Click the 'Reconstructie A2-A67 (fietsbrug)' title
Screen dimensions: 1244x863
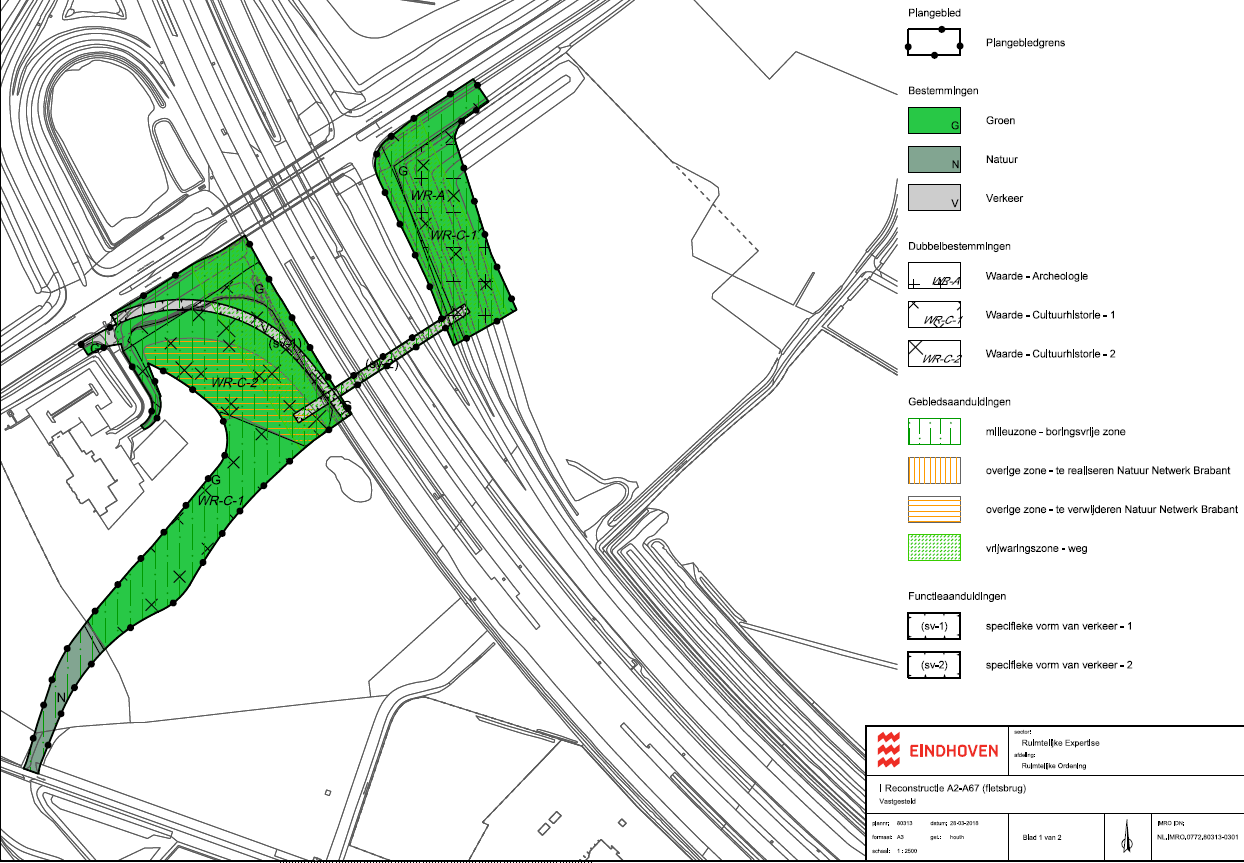955,789
